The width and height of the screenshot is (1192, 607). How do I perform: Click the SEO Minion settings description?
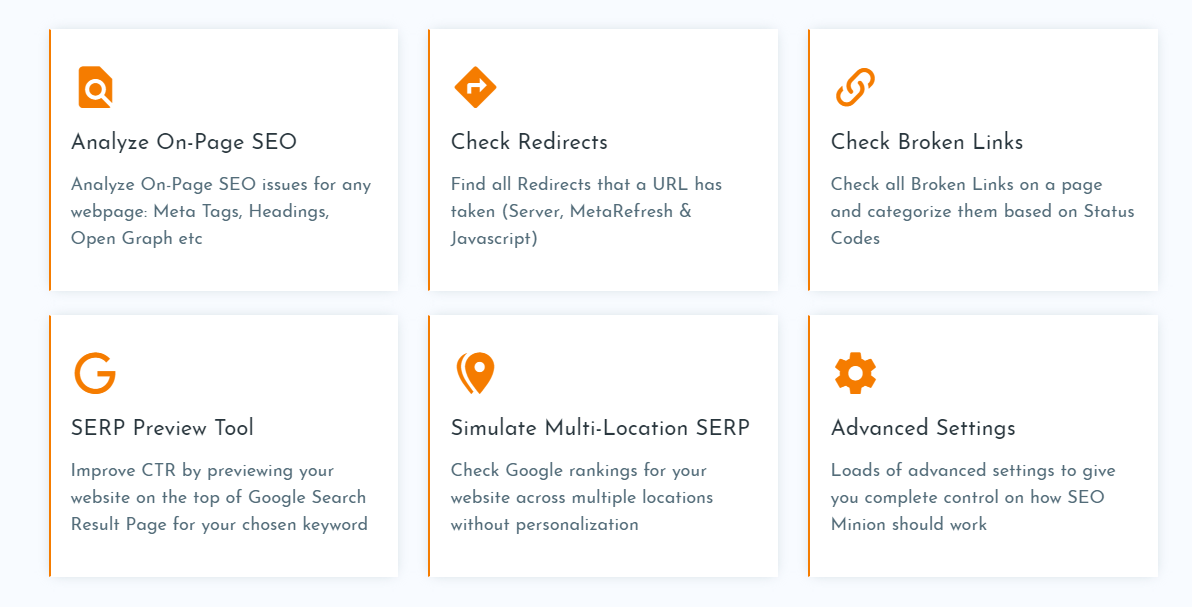pyautogui.click(x=973, y=497)
